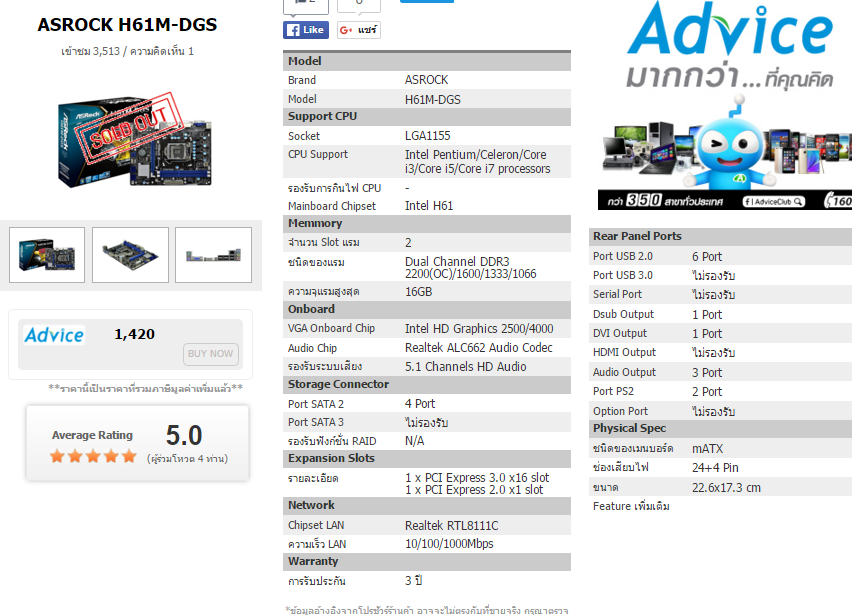Click the mATX form factor value
Screen dimensions: 852x615
(x=707, y=449)
